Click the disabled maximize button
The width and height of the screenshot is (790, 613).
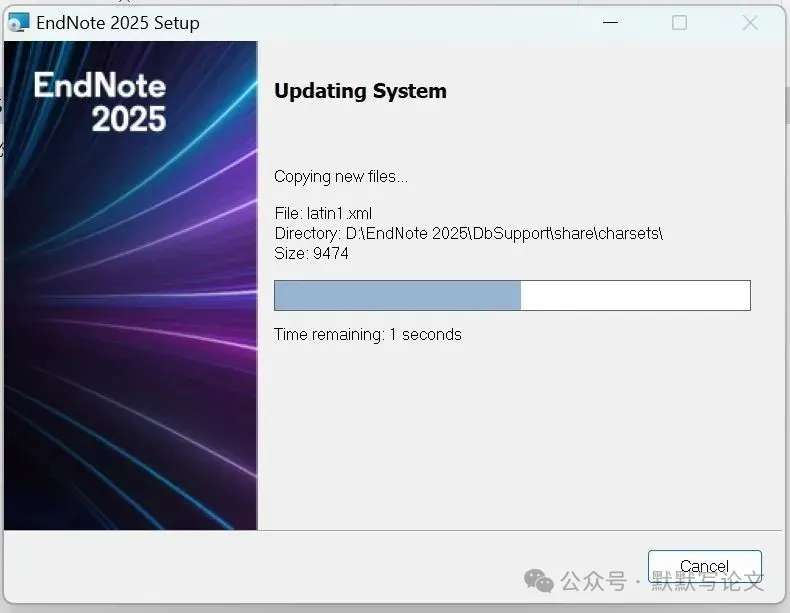coord(679,23)
